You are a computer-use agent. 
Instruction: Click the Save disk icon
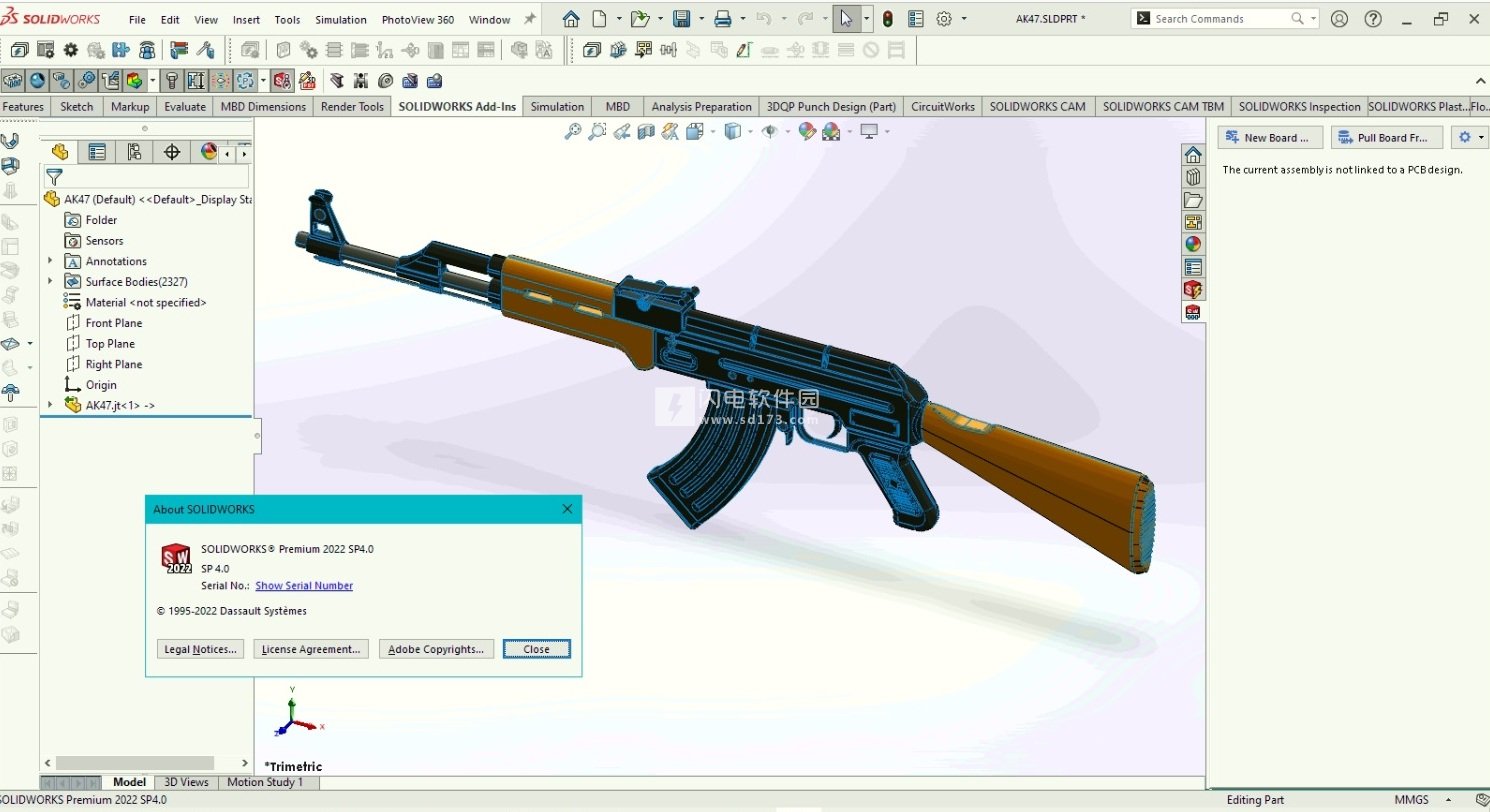[682, 19]
